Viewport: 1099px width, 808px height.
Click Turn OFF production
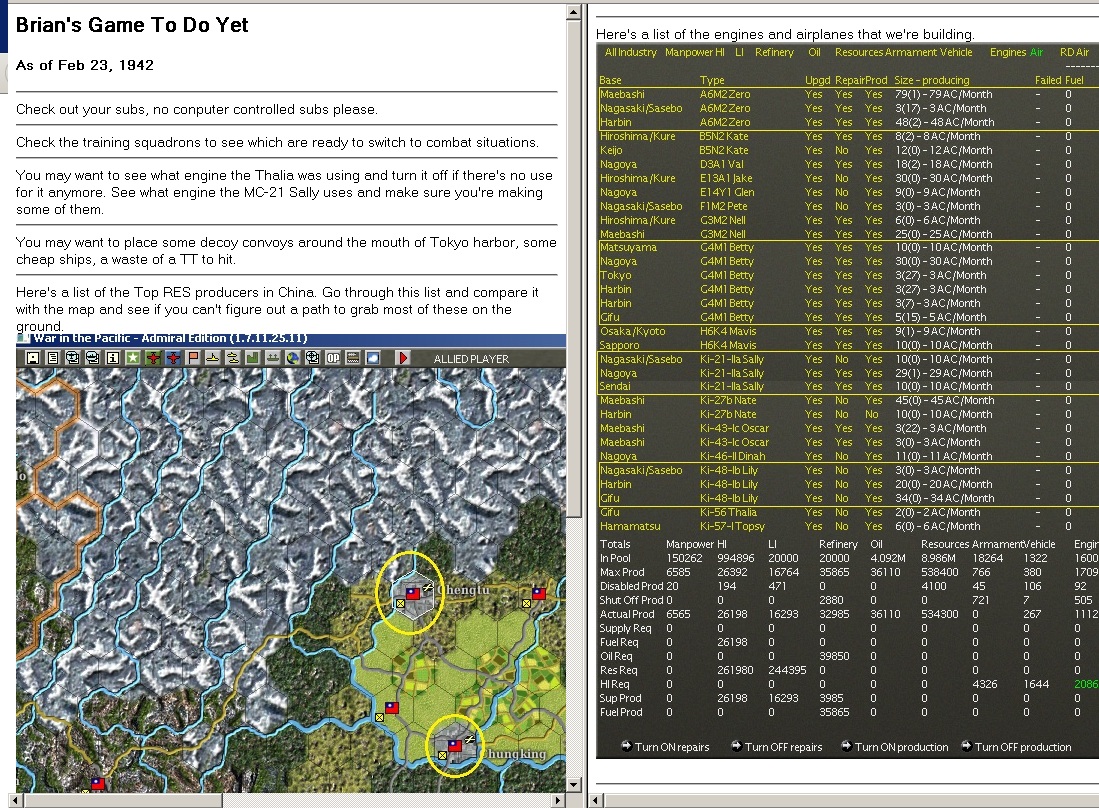[1016, 747]
